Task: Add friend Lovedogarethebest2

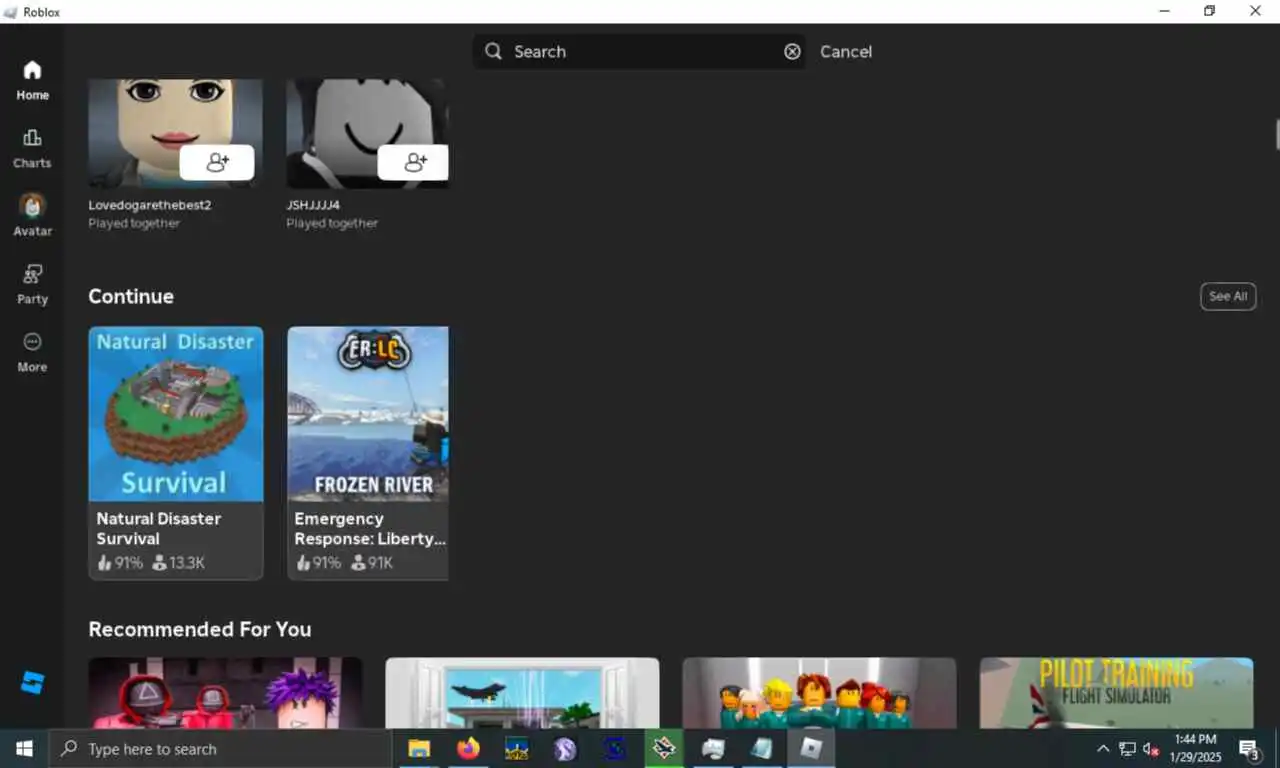Action: tap(217, 162)
